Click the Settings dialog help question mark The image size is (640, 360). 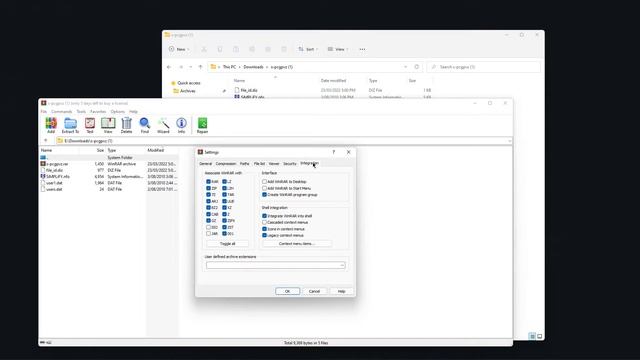tap(333, 152)
